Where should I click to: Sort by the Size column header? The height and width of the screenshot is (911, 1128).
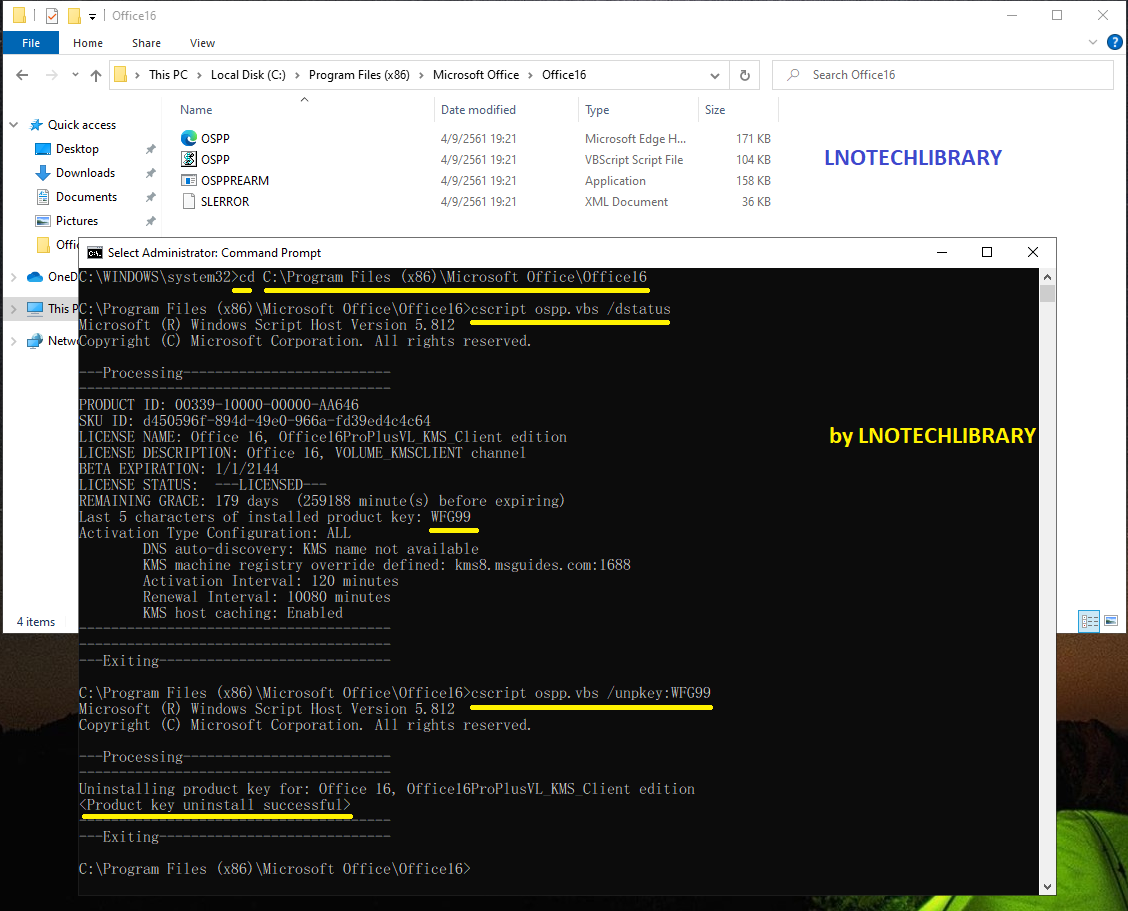pyautogui.click(x=715, y=110)
